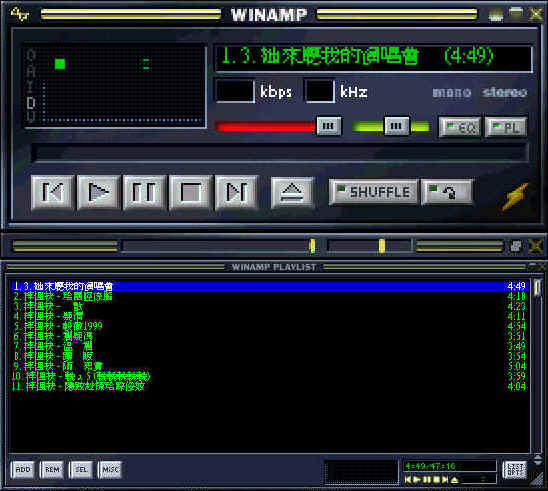Click playlist mini Play button

tap(417, 479)
